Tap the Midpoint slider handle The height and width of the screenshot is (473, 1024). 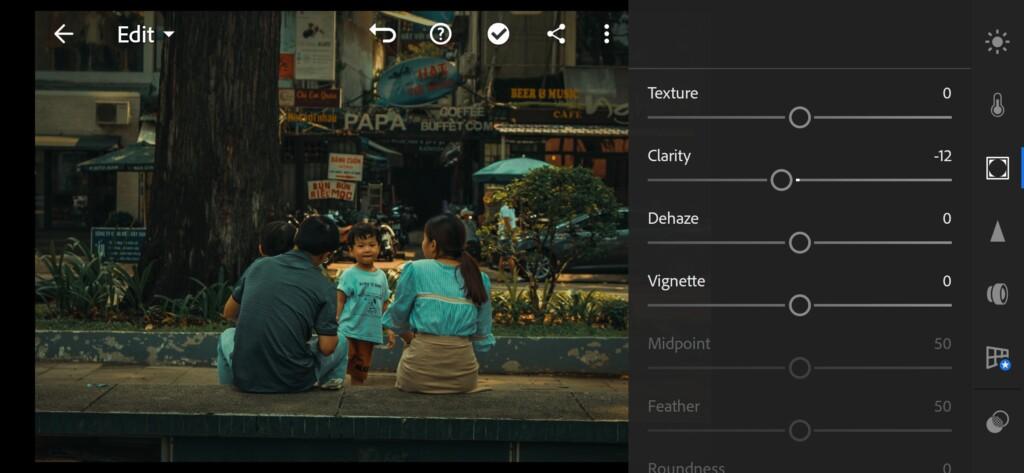click(799, 368)
